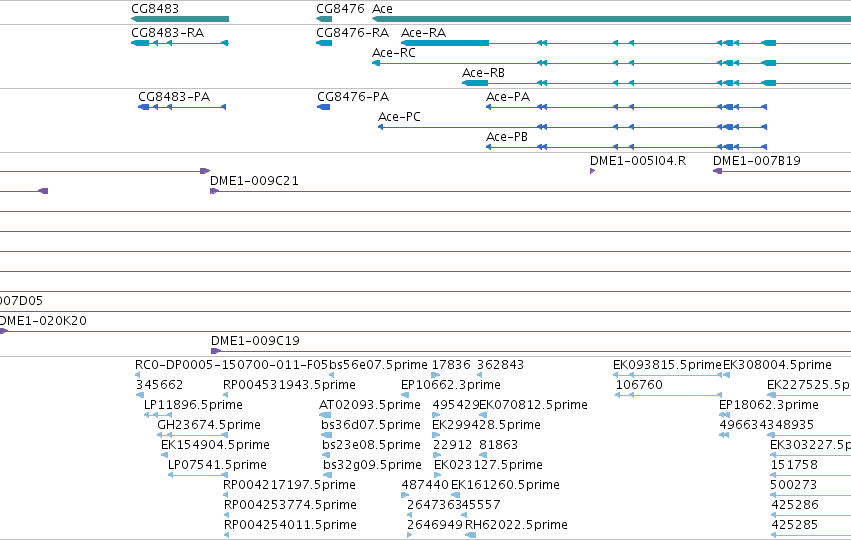Click the 81863 feature label
Image resolution: width=851 pixels, height=540 pixels.
click(x=498, y=445)
